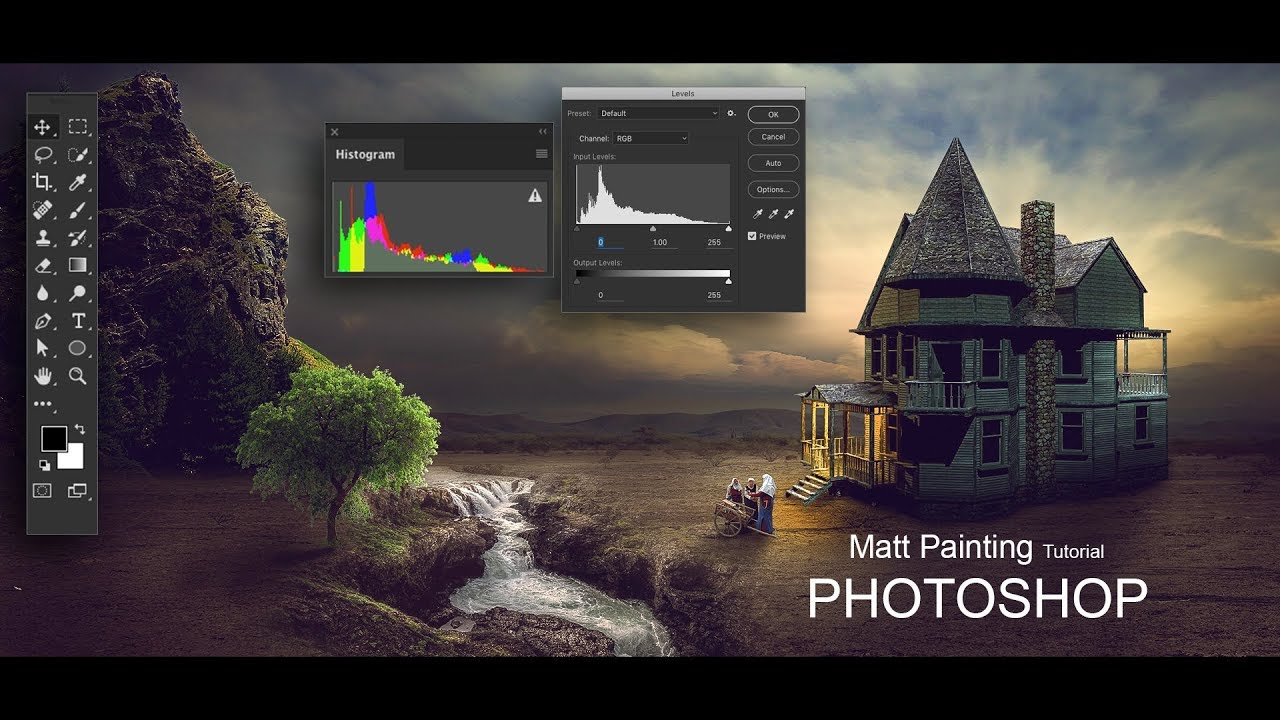The width and height of the screenshot is (1280, 720).
Task: Select the History Brush tool
Action: tap(77, 238)
